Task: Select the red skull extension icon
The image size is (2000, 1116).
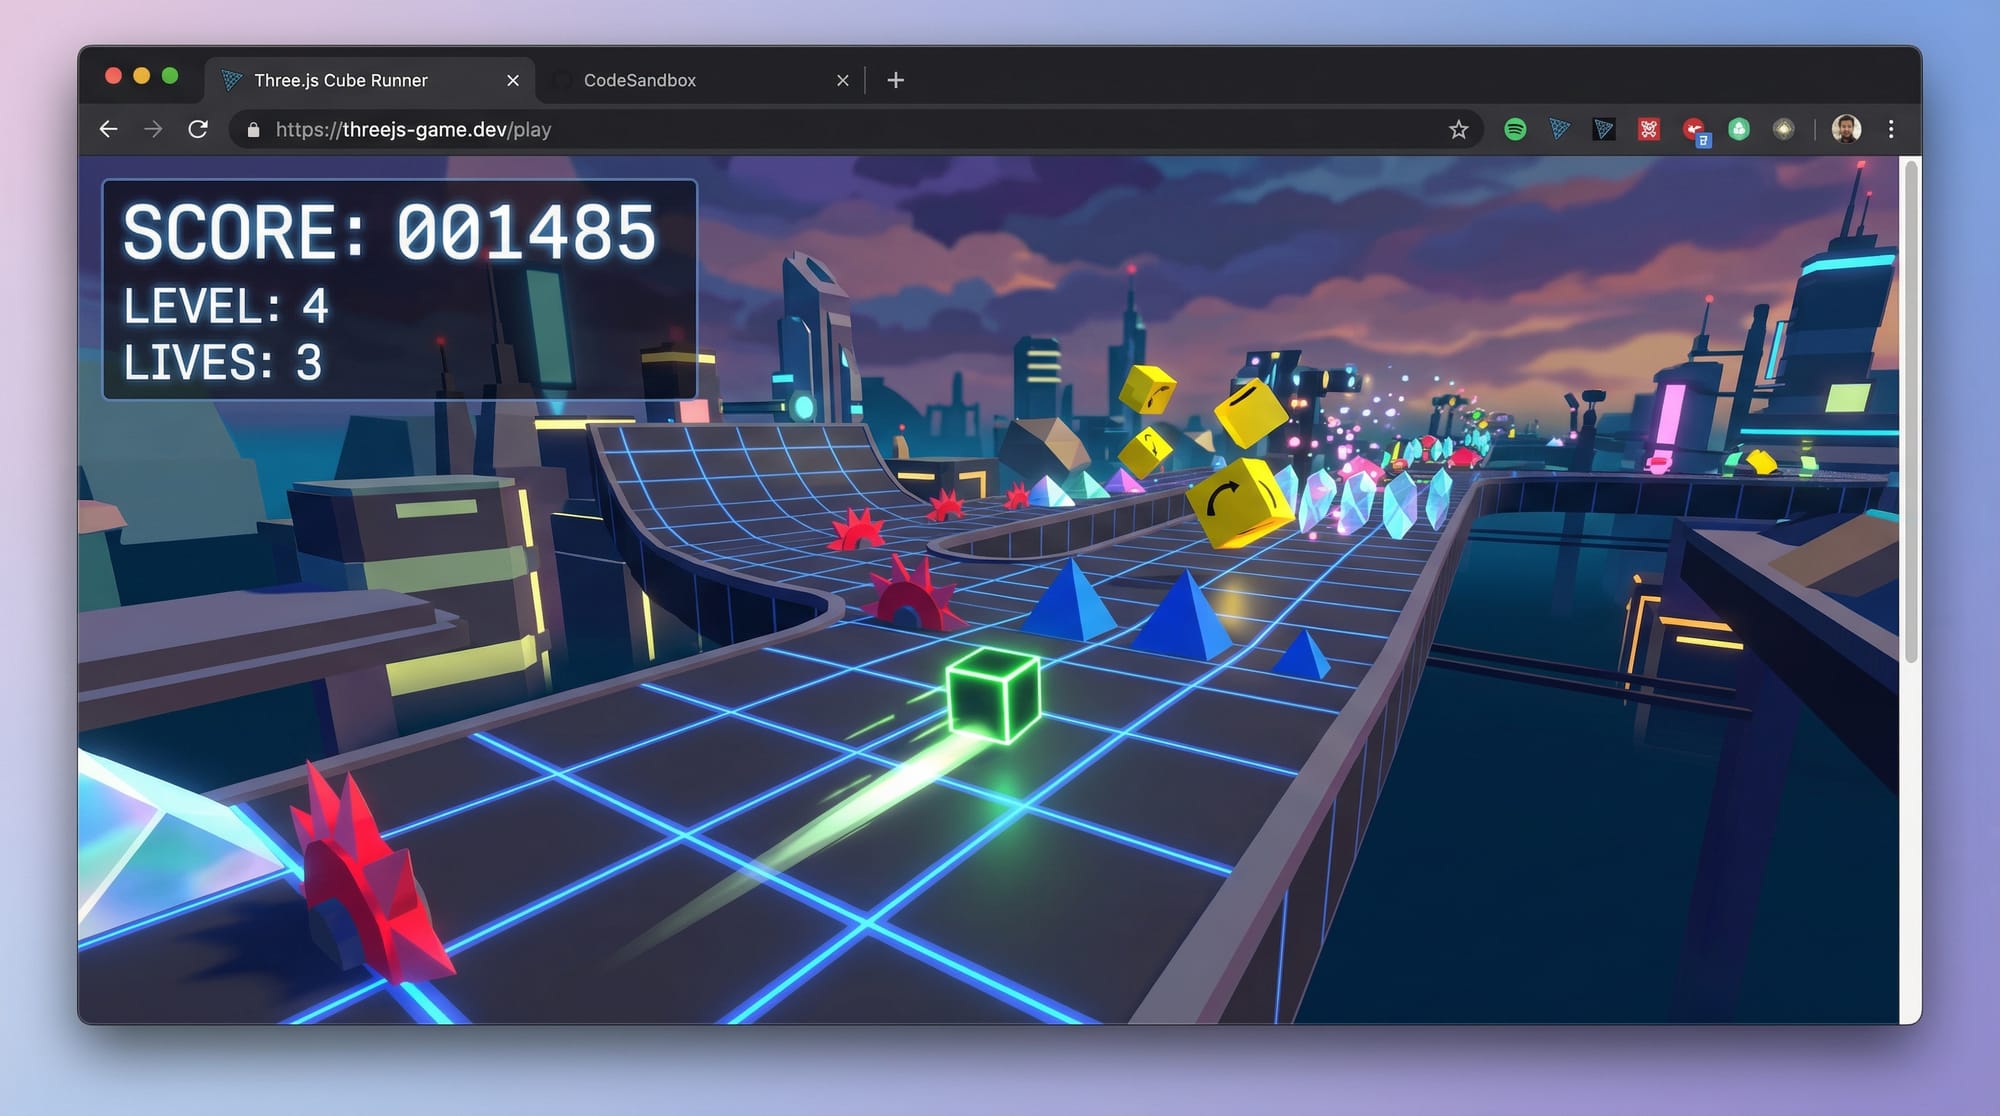Action: (1648, 129)
